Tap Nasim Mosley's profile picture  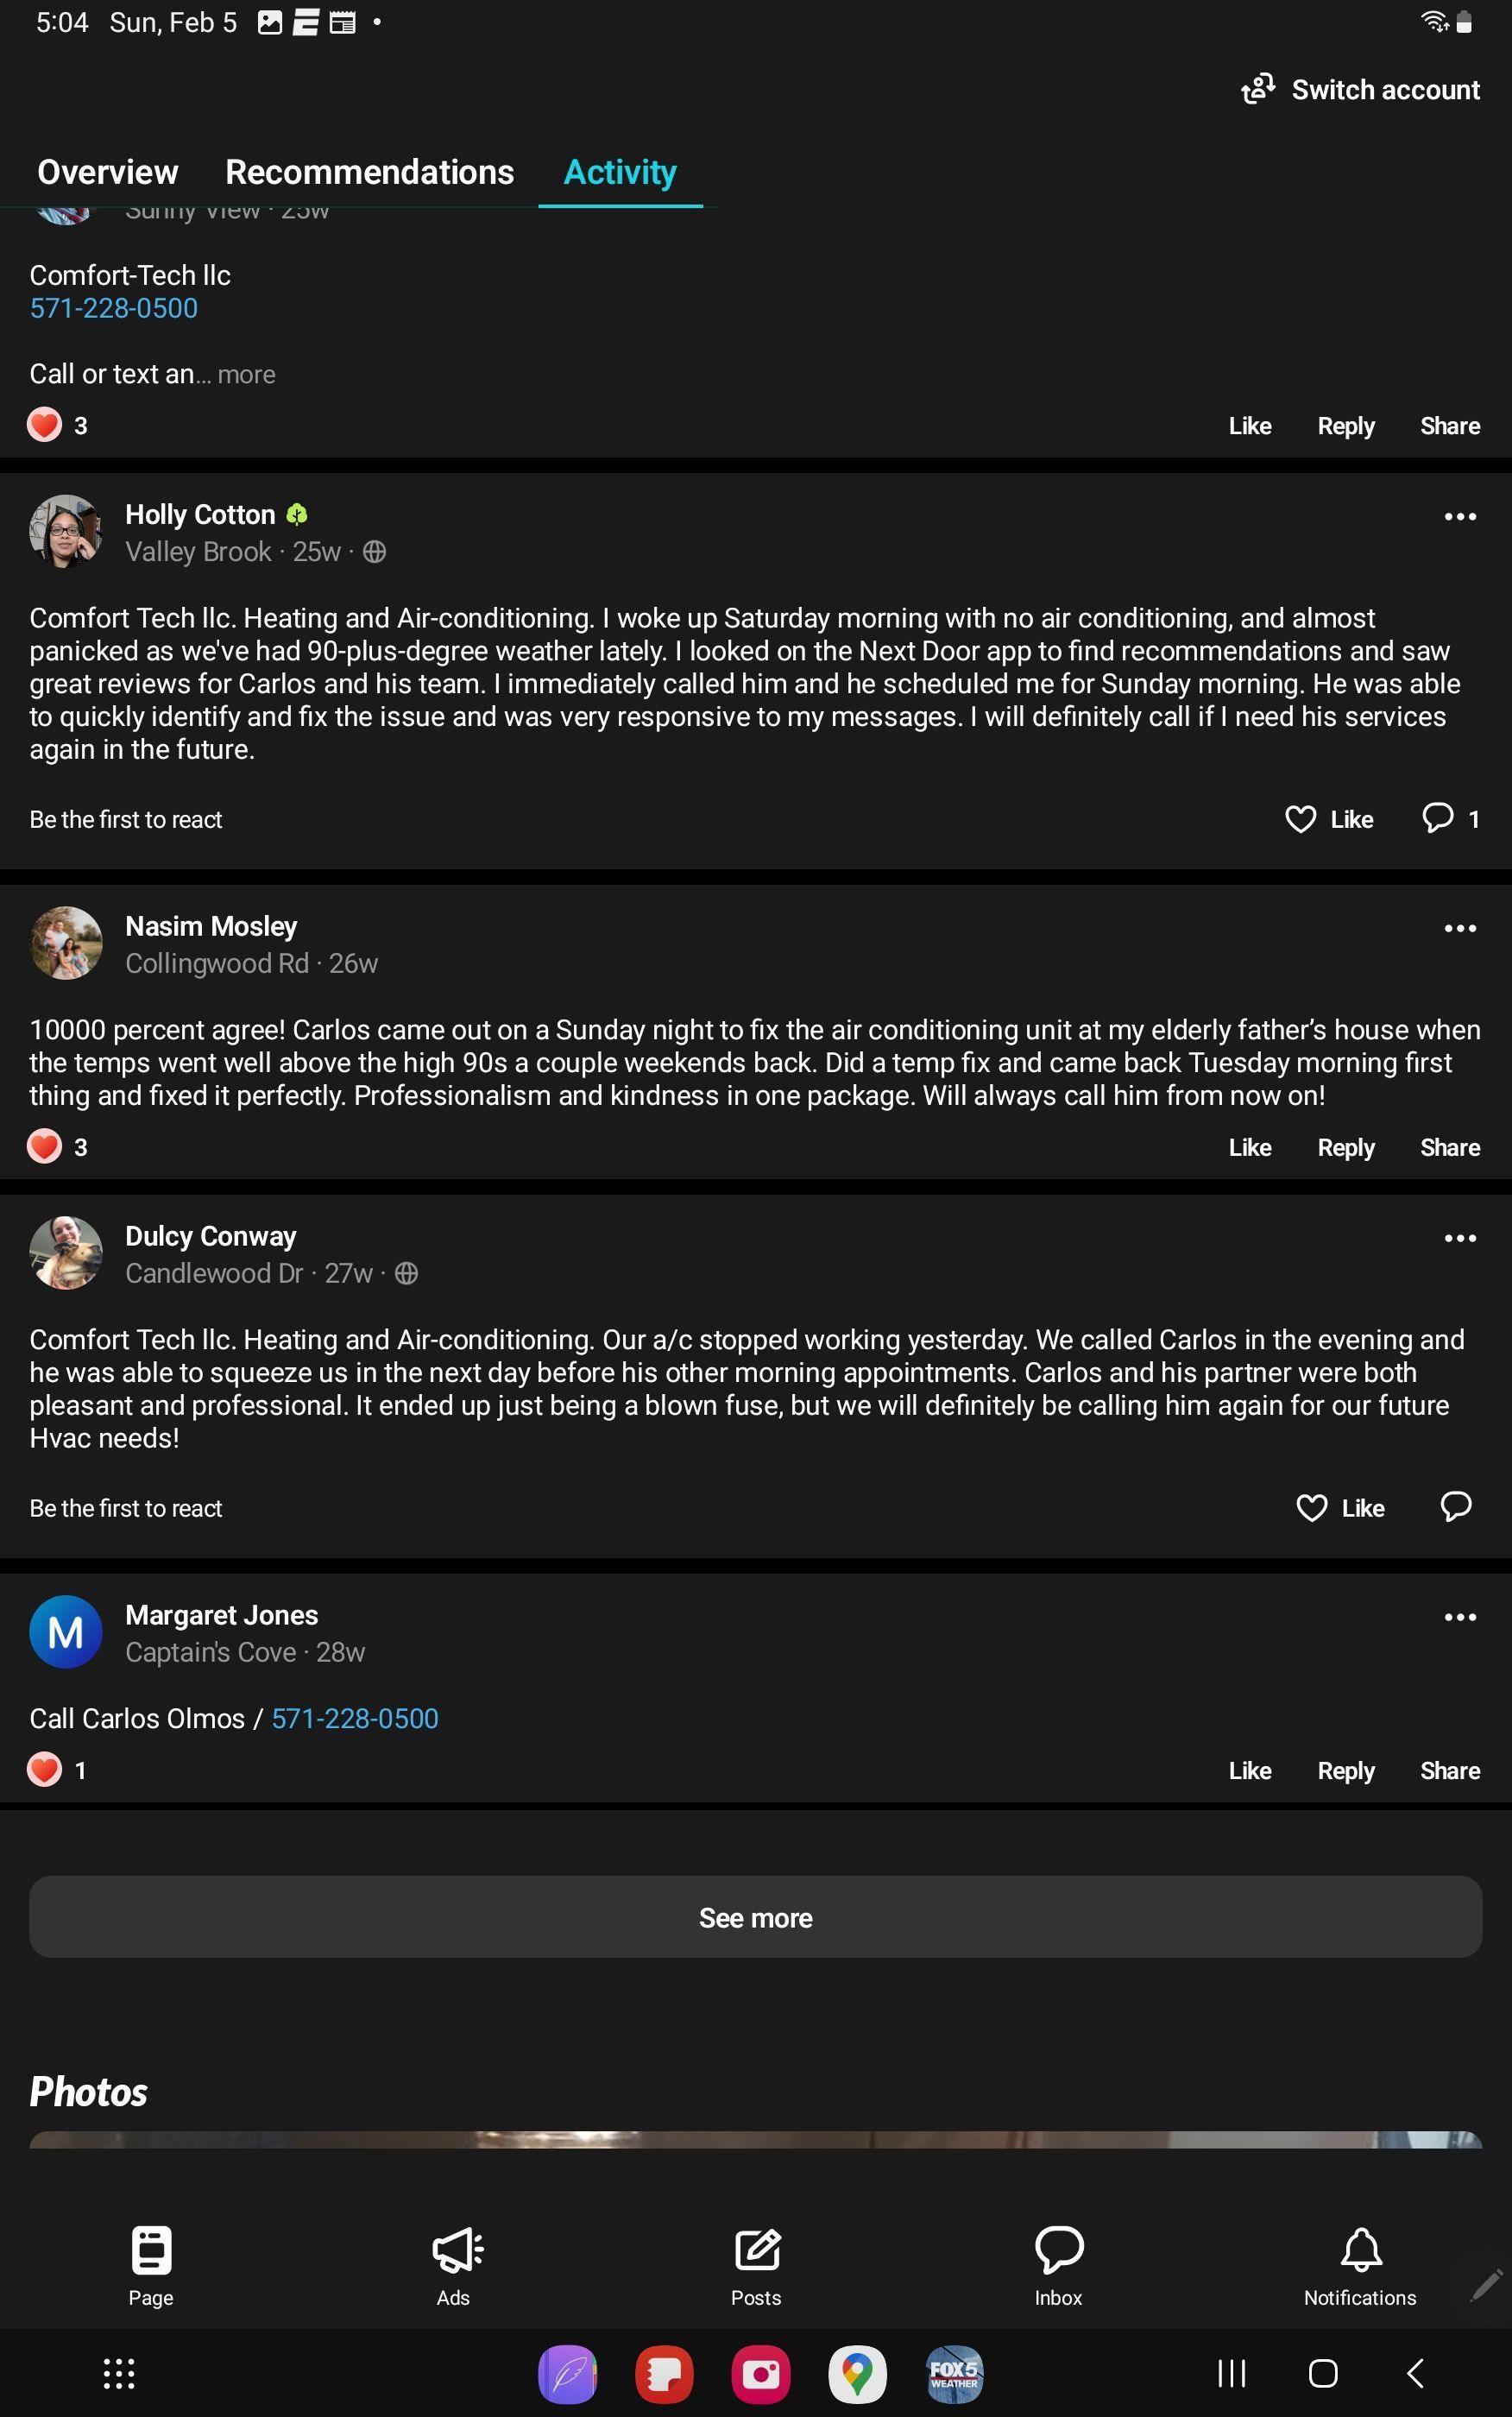(x=66, y=943)
